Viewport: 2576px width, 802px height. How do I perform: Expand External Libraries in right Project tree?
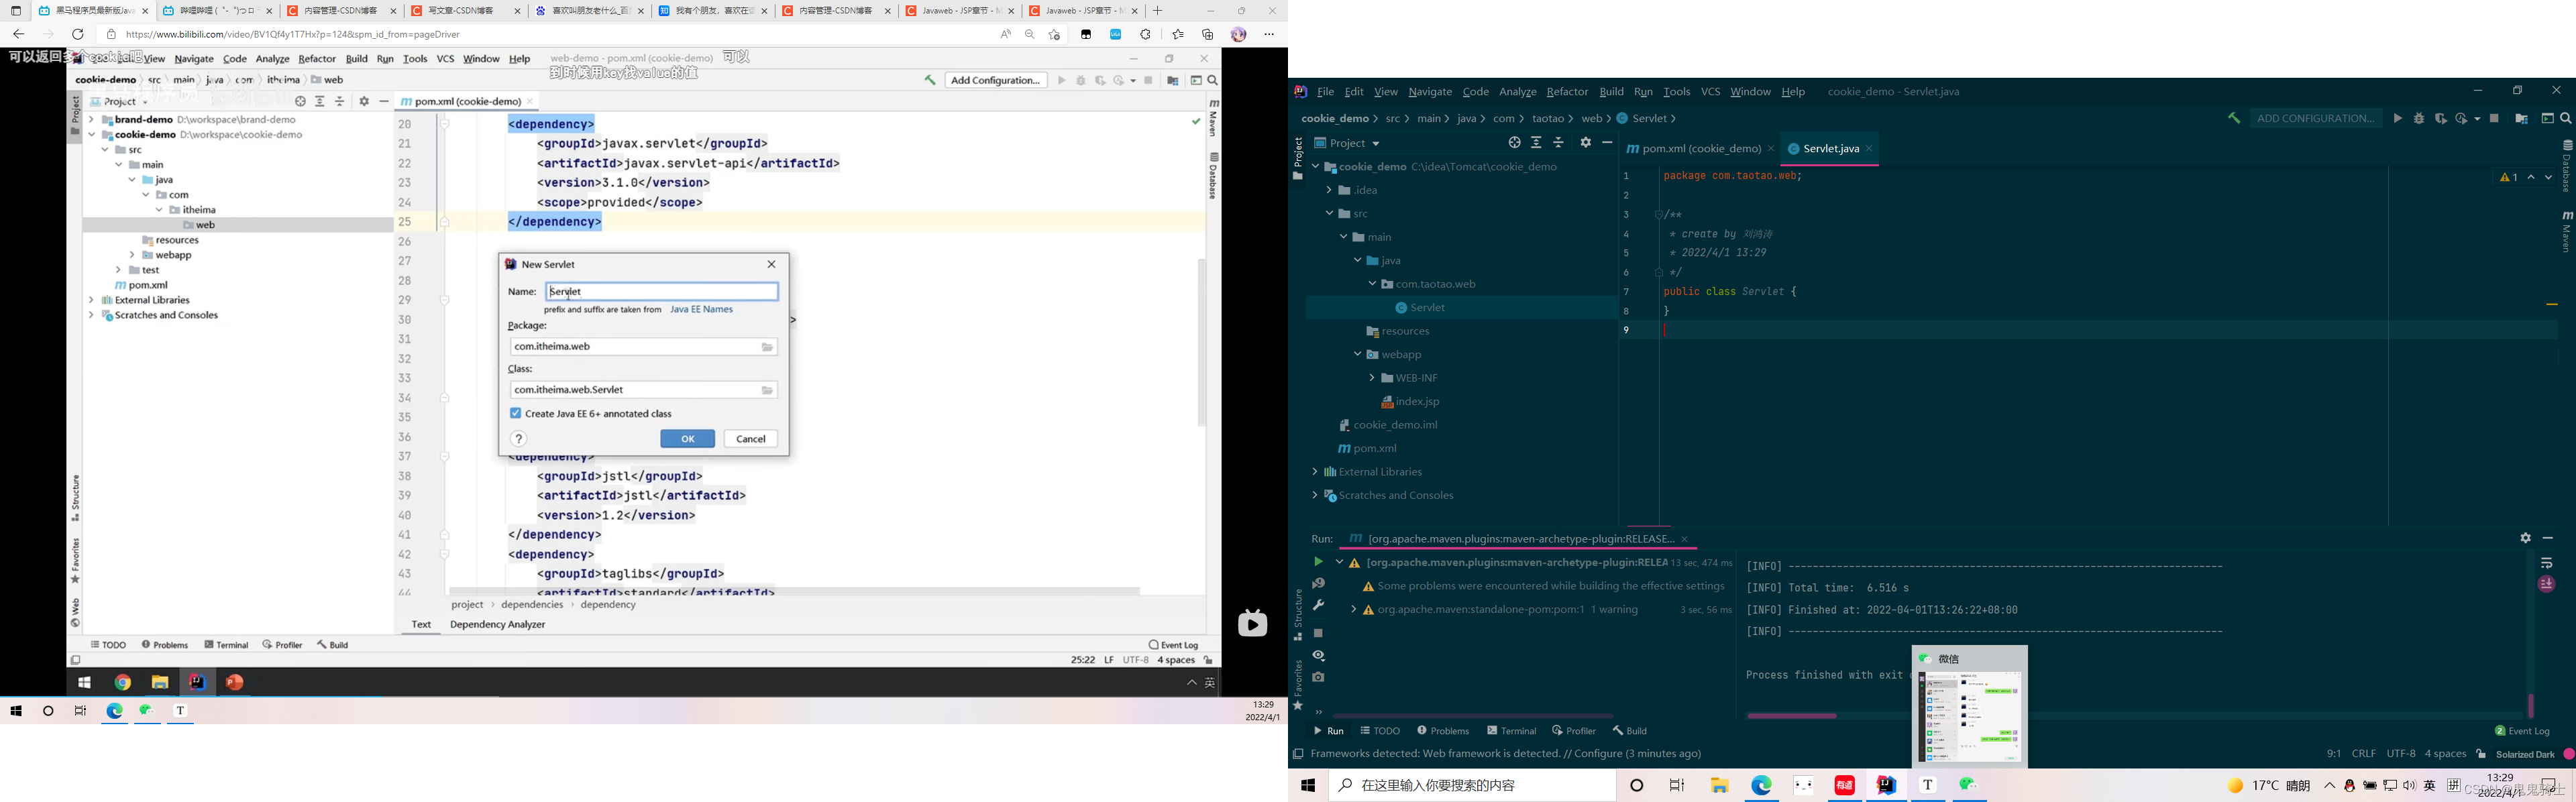[x=1315, y=472]
